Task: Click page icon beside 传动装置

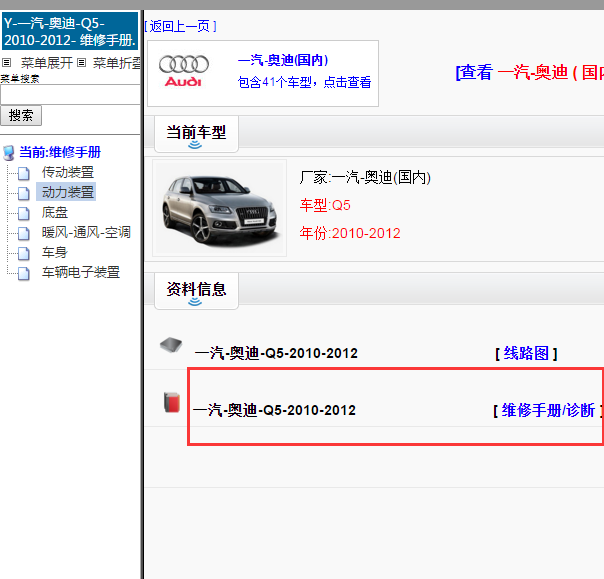Action: pos(24,173)
